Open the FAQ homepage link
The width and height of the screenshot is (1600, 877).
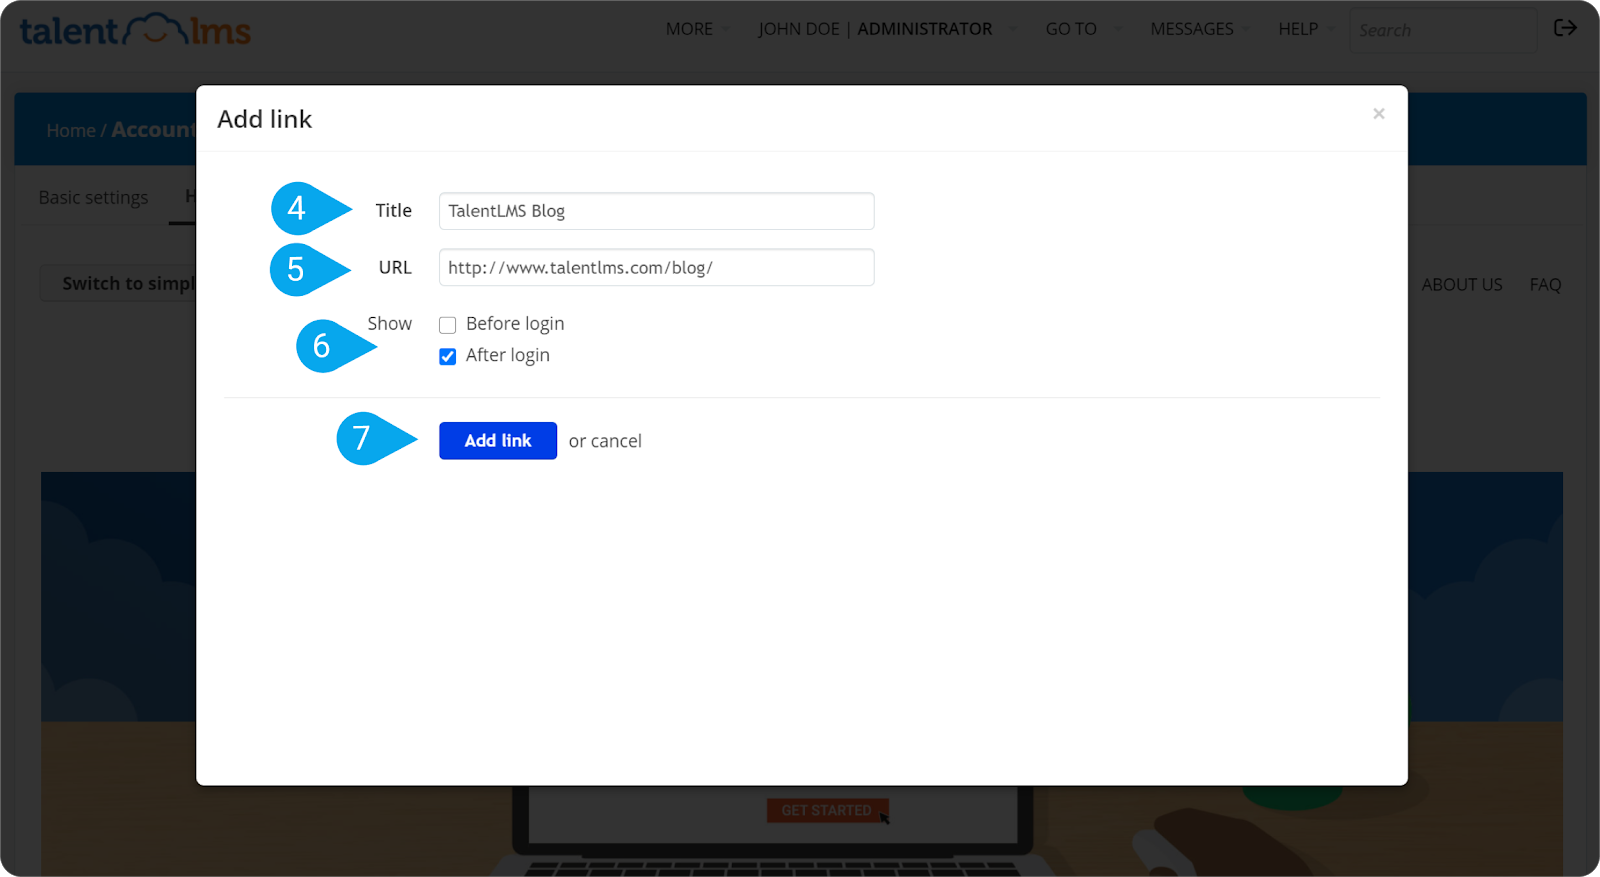pos(1545,285)
